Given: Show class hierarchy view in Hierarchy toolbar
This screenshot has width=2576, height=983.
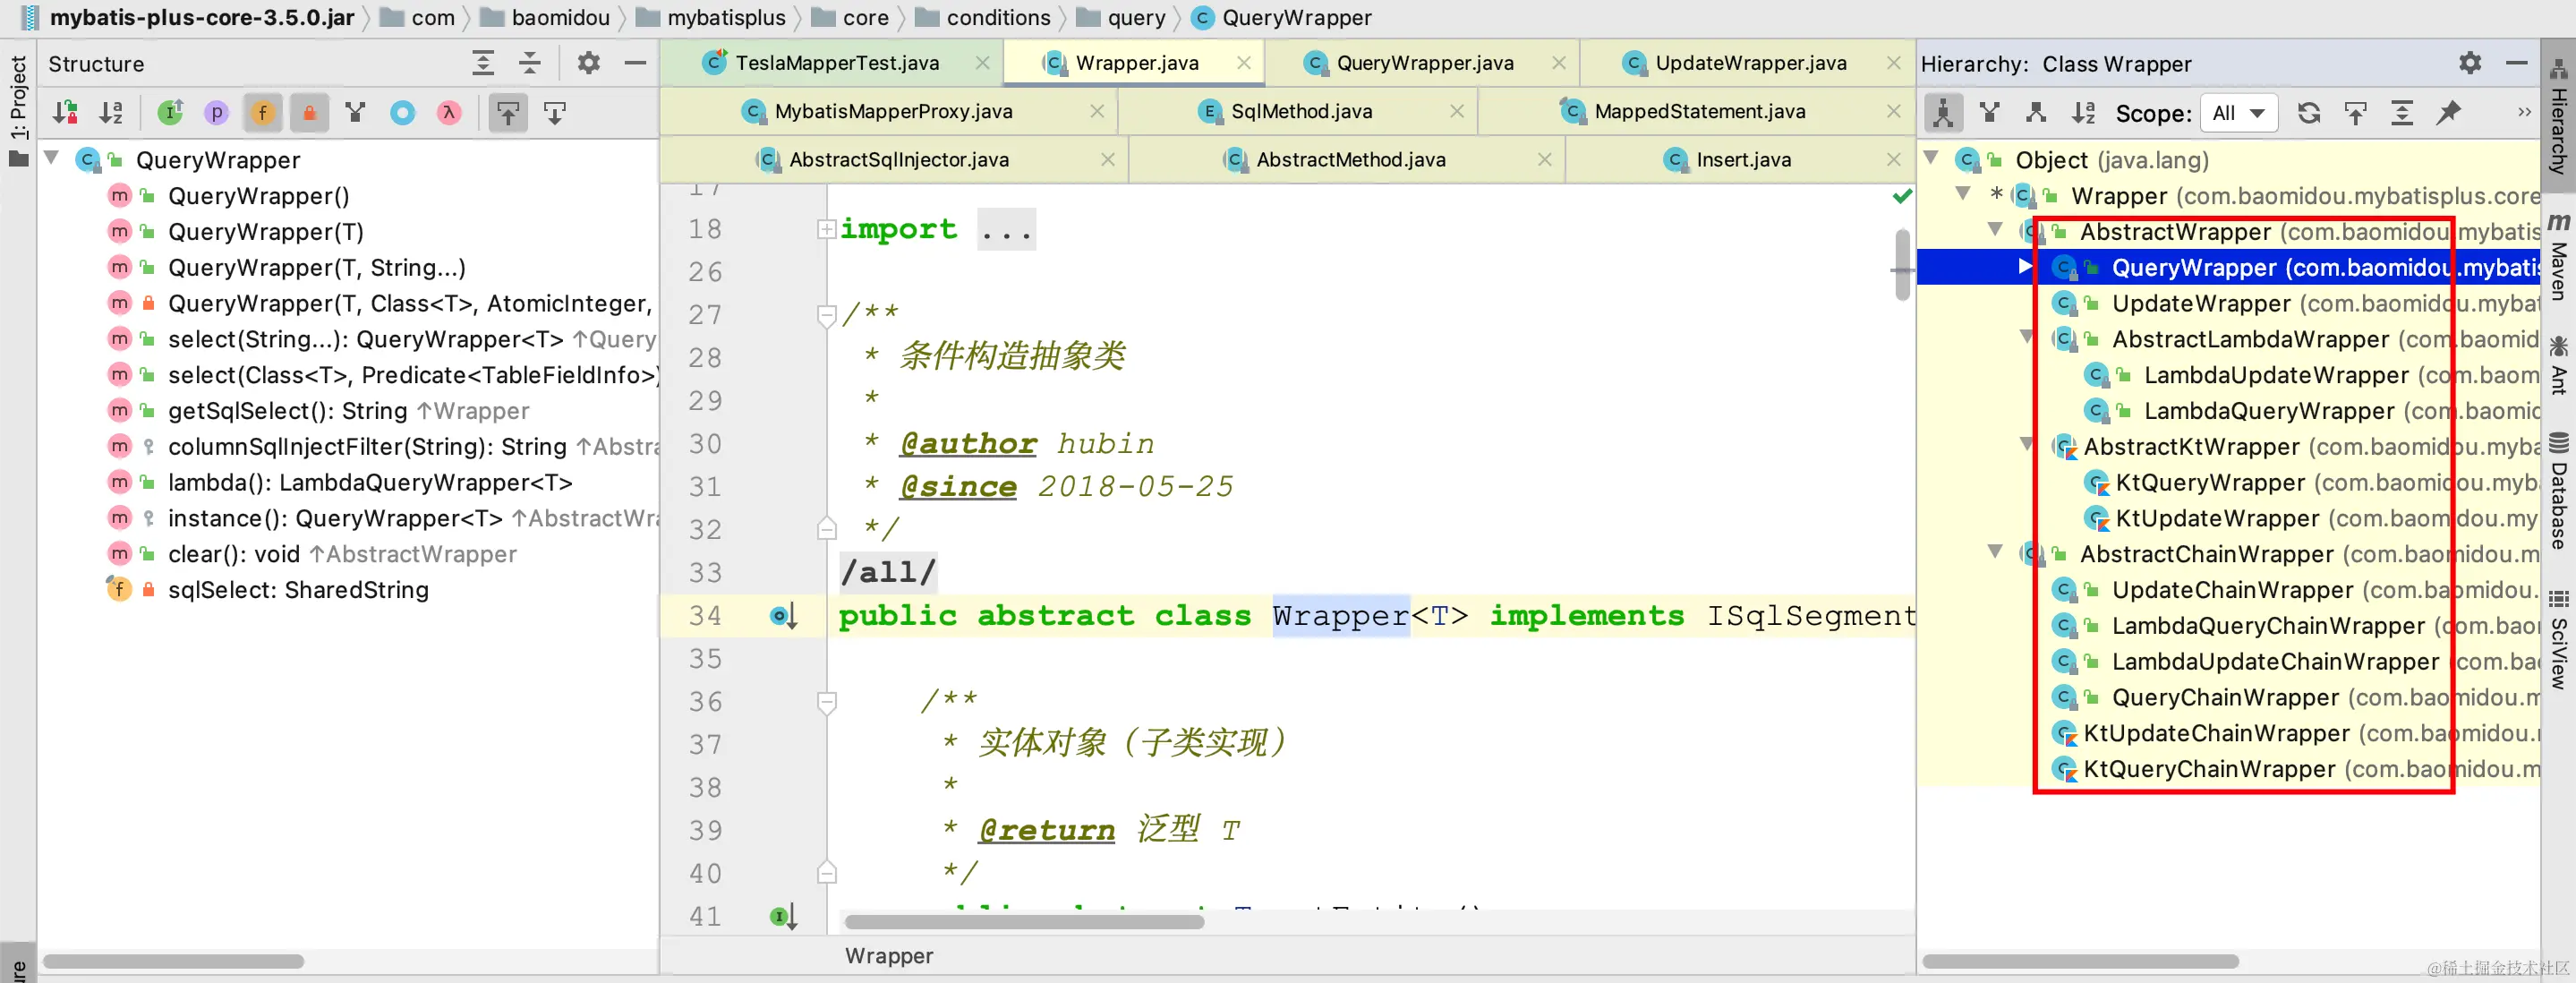Looking at the screenshot, I should (1942, 113).
